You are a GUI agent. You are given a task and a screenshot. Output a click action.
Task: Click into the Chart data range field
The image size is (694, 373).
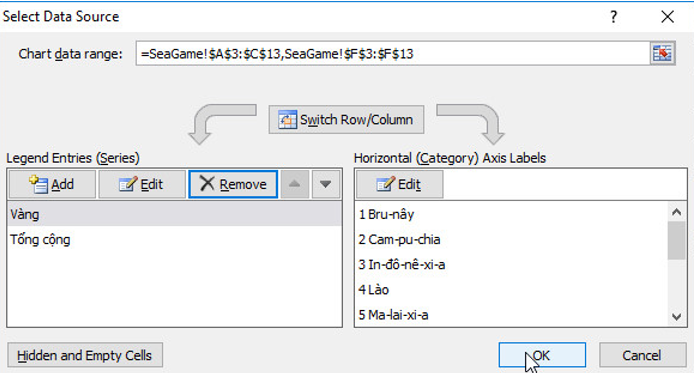click(x=393, y=54)
